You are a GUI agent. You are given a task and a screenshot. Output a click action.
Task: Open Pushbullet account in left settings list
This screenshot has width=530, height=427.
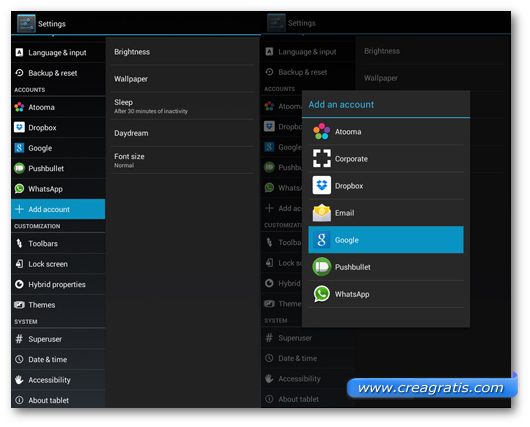(58, 168)
